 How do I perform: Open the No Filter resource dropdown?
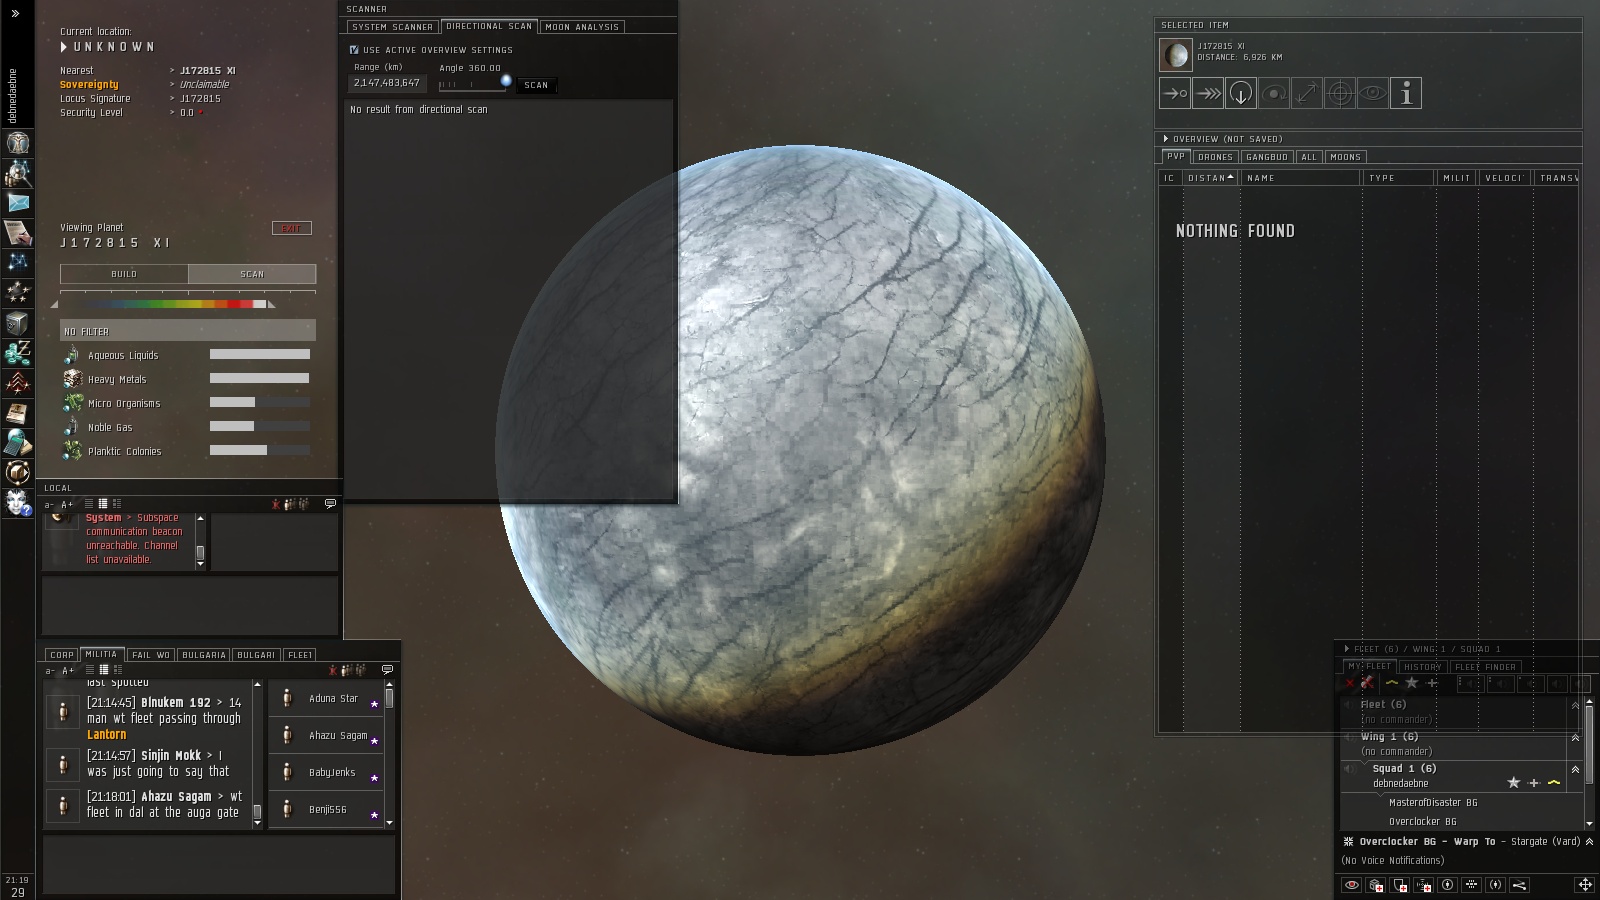click(188, 331)
